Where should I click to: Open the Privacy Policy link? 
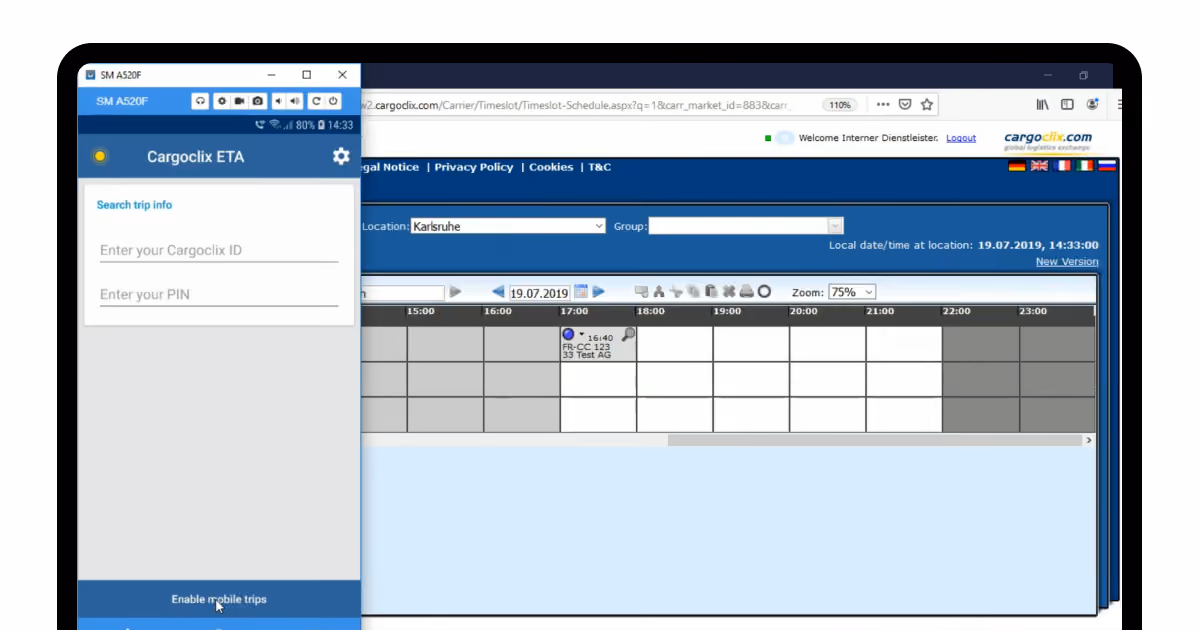point(474,167)
